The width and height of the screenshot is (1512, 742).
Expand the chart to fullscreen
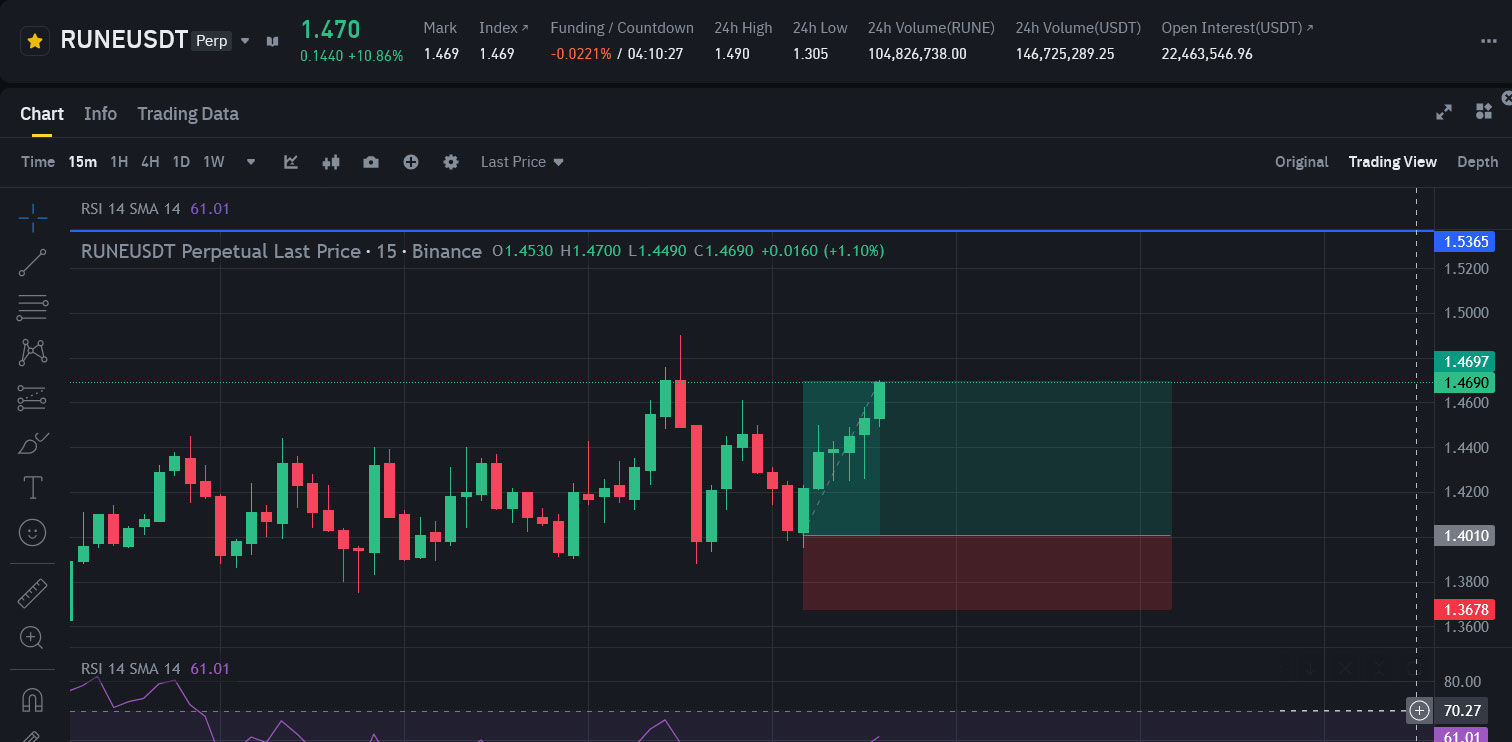pyautogui.click(x=1444, y=112)
